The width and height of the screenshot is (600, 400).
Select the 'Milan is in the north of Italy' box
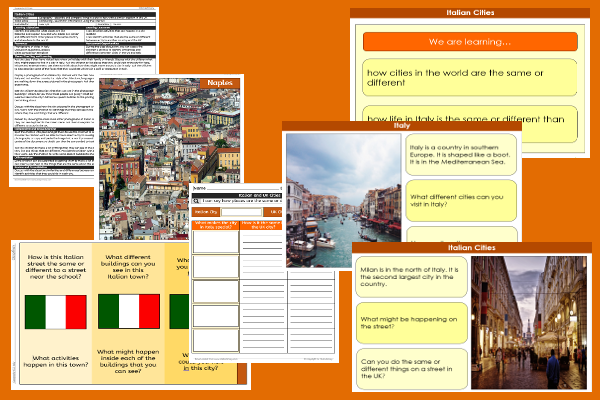tap(412, 277)
